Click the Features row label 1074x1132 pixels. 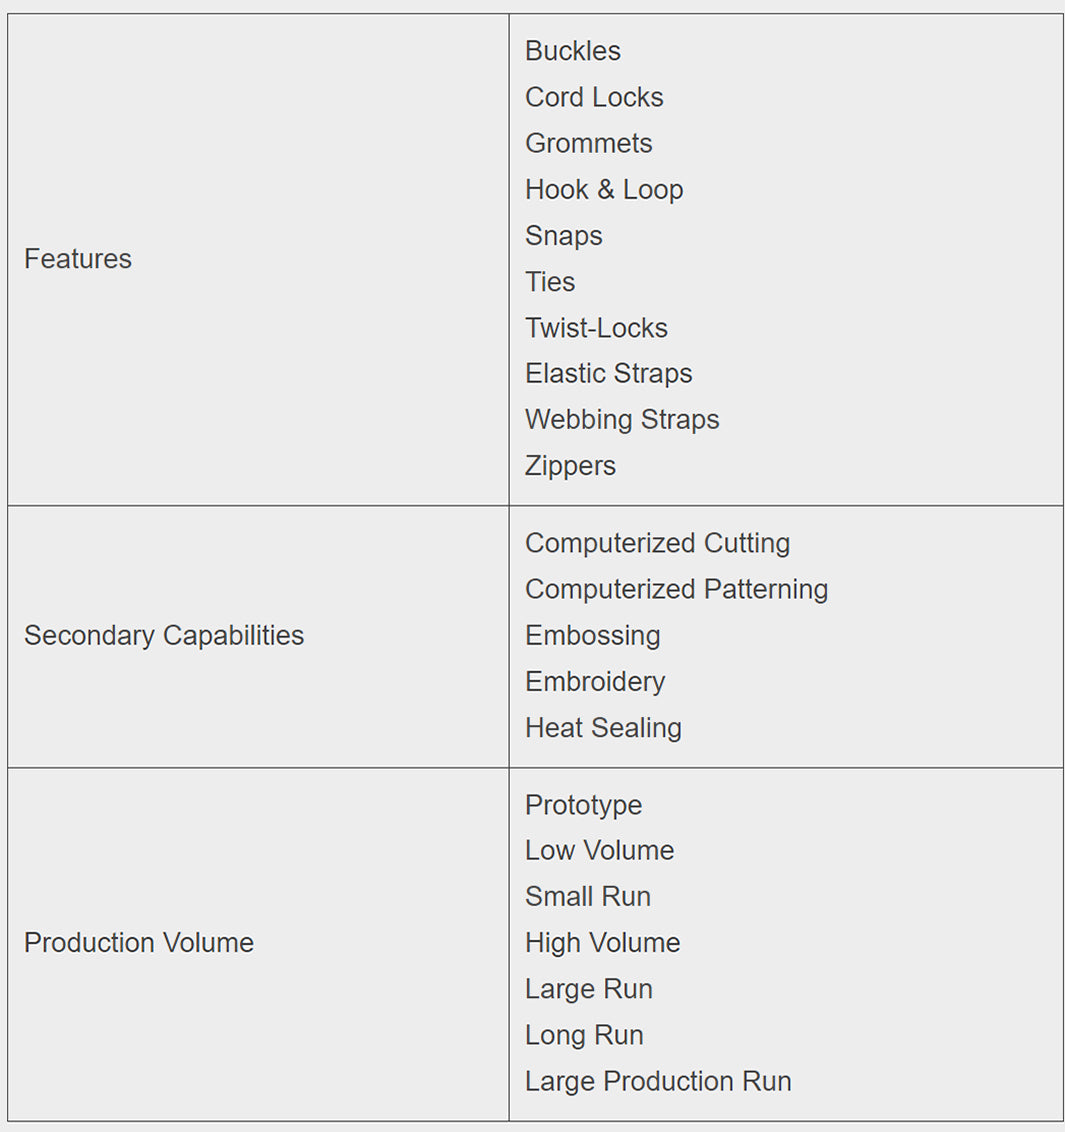point(78,259)
